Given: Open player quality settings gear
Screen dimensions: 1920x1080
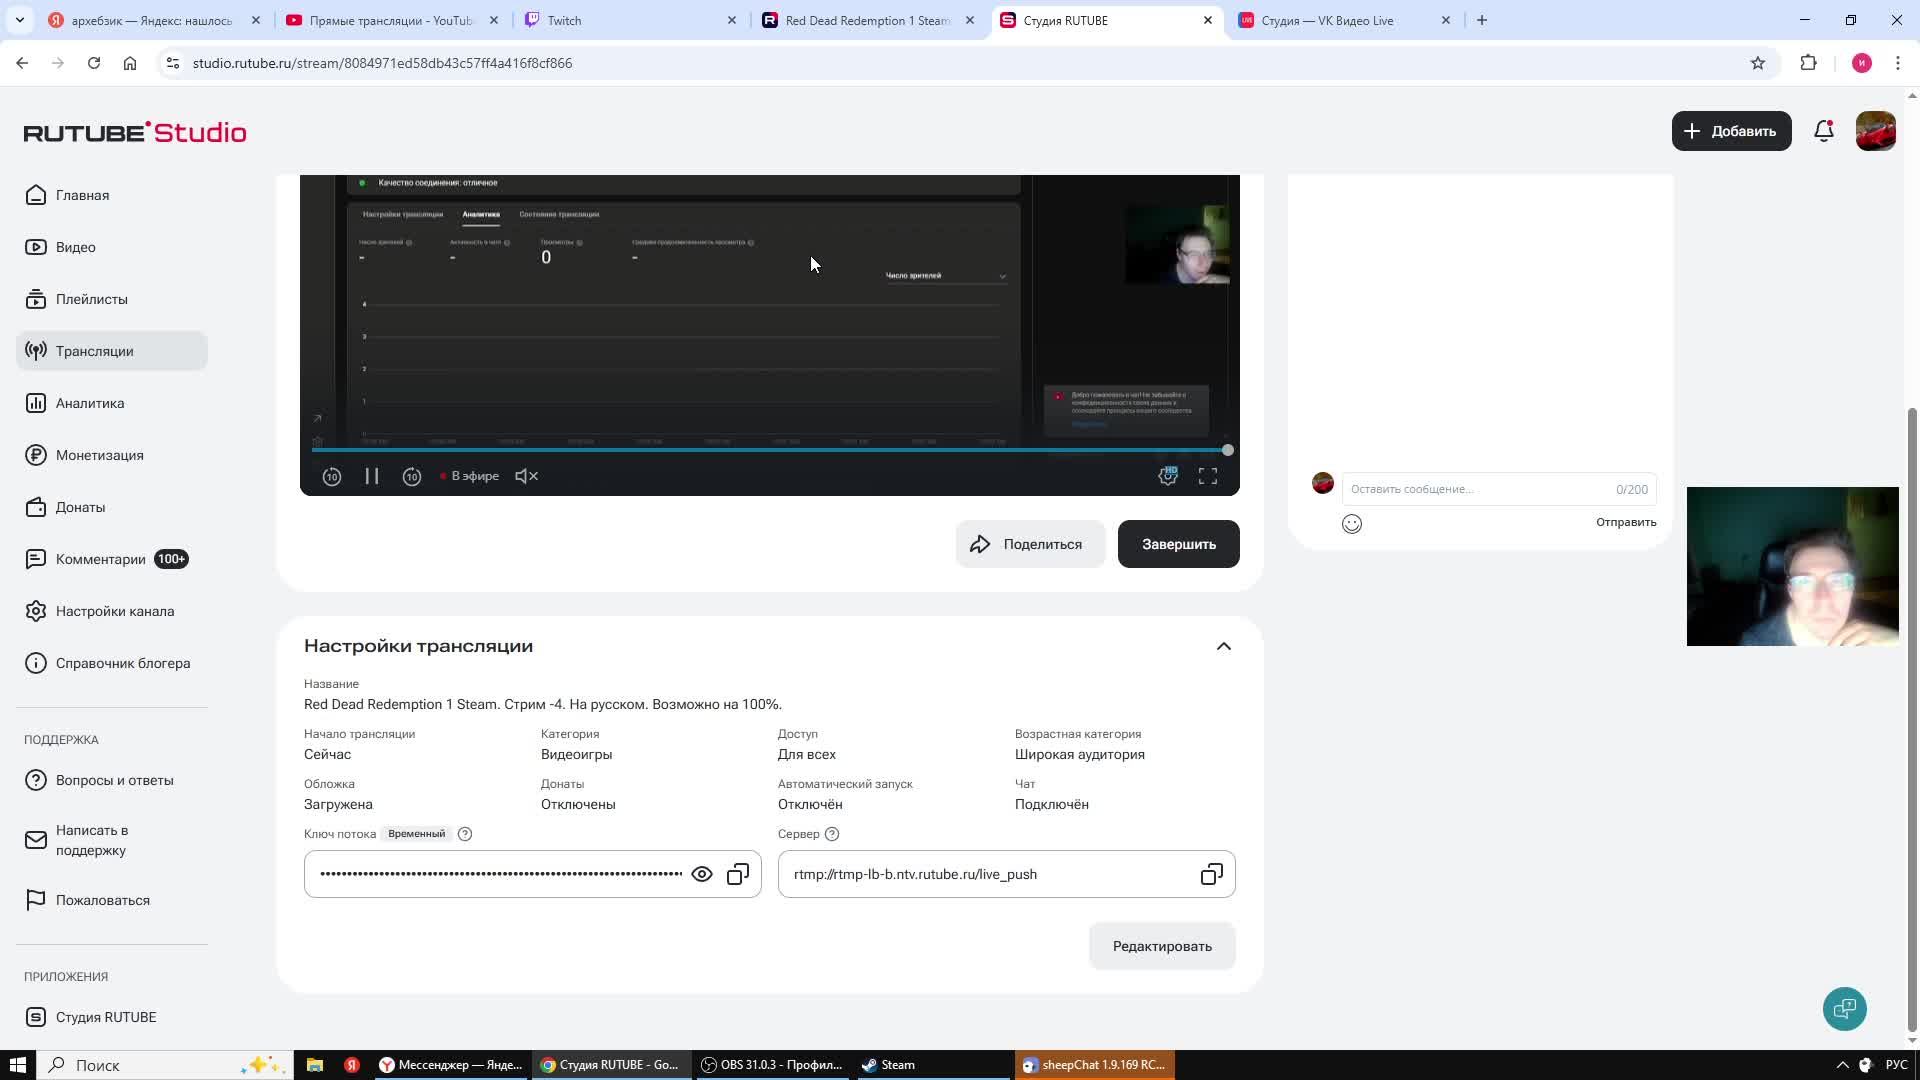Looking at the screenshot, I should pos(1167,477).
